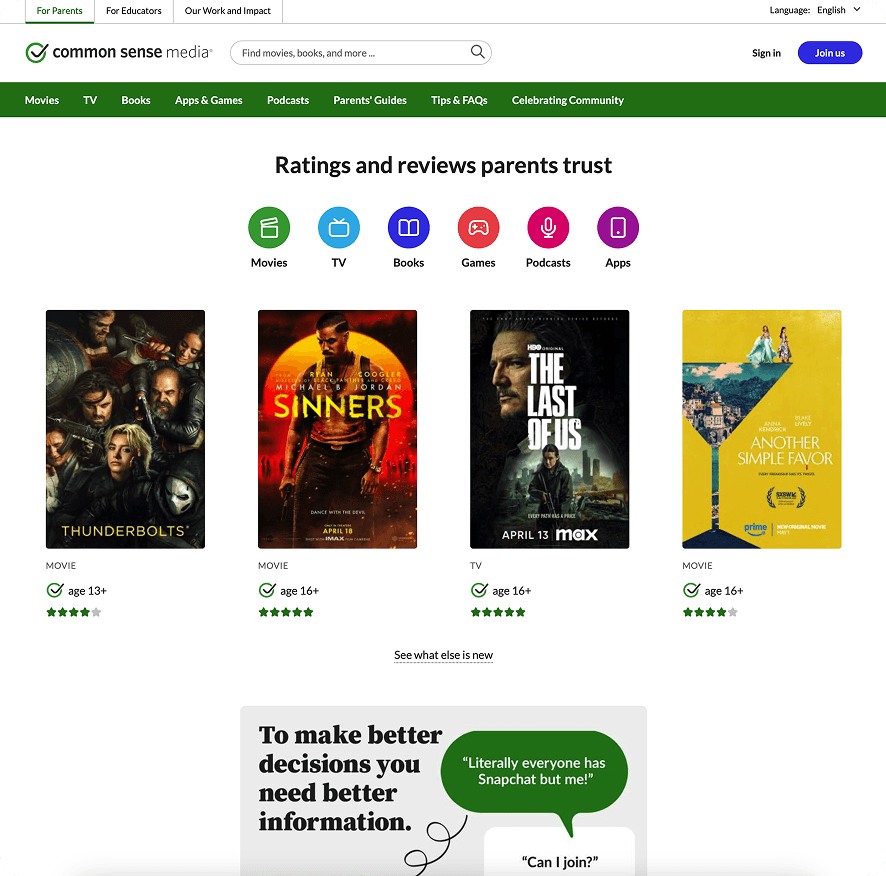
Task: Click the magnifying glass search icon
Action: point(477,52)
